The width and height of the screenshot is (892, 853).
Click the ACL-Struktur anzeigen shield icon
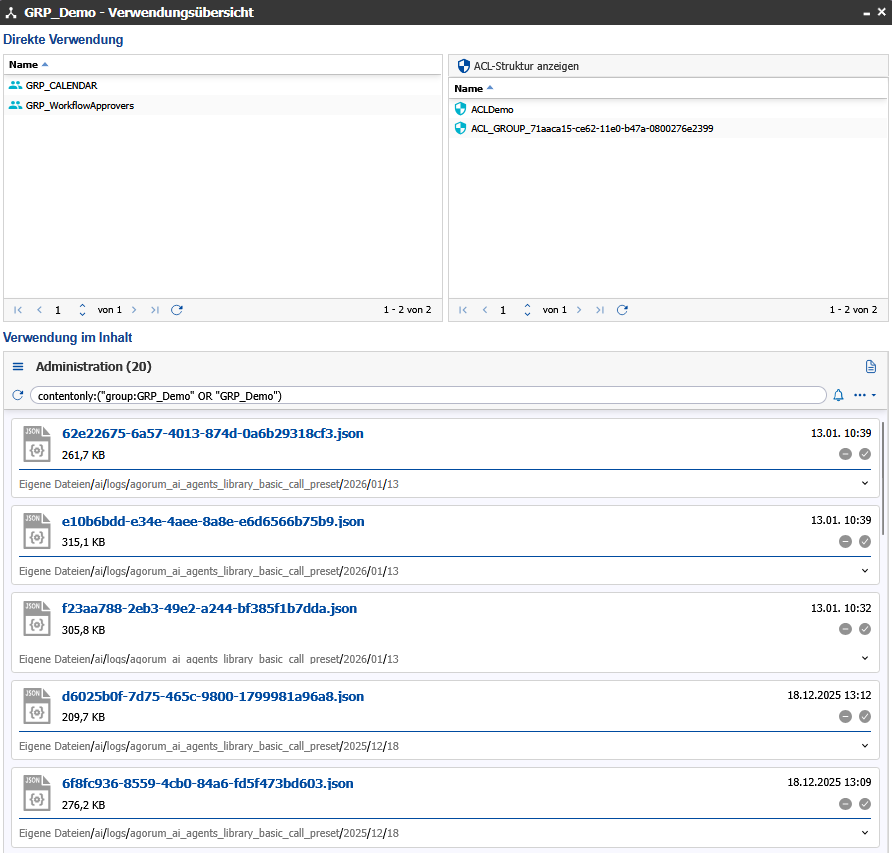click(x=463, y=66)
